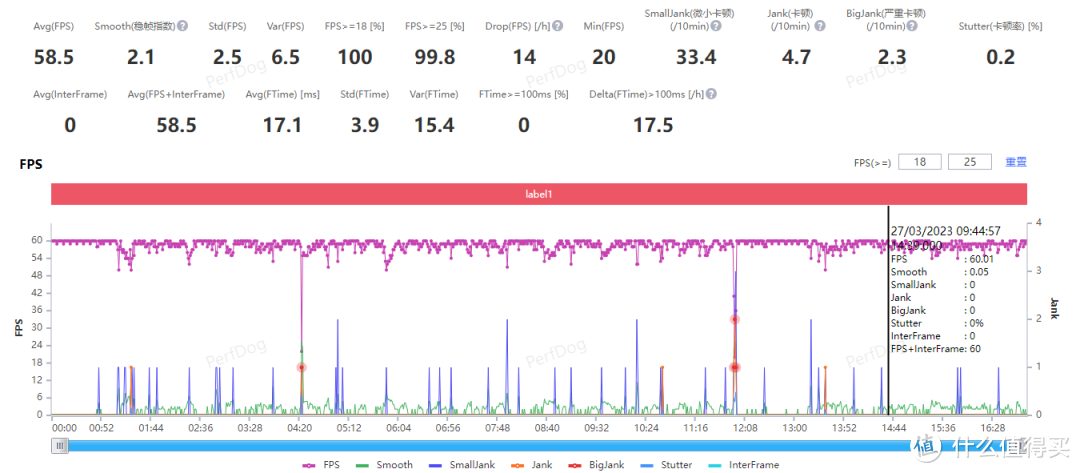Click the Var(FPS) value 6.5
Viewport: 1080px width, 473px height.
click(285, 57)
